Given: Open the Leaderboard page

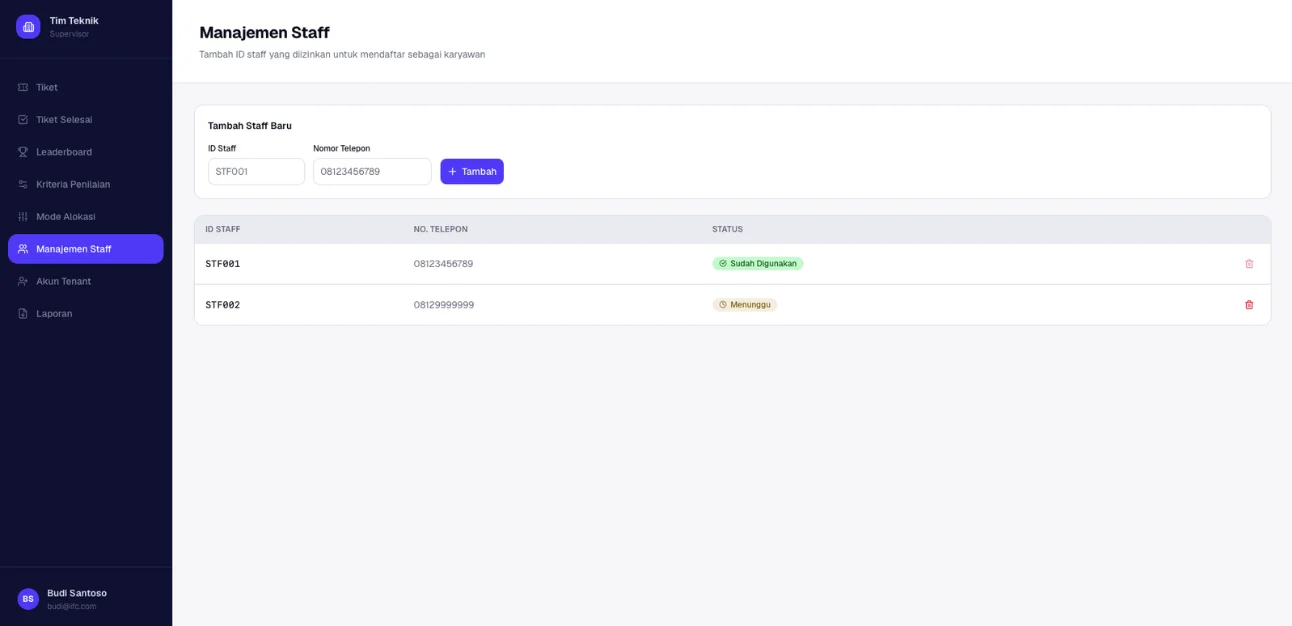Looking at the screenshot, I should click(x=85, y=152).
